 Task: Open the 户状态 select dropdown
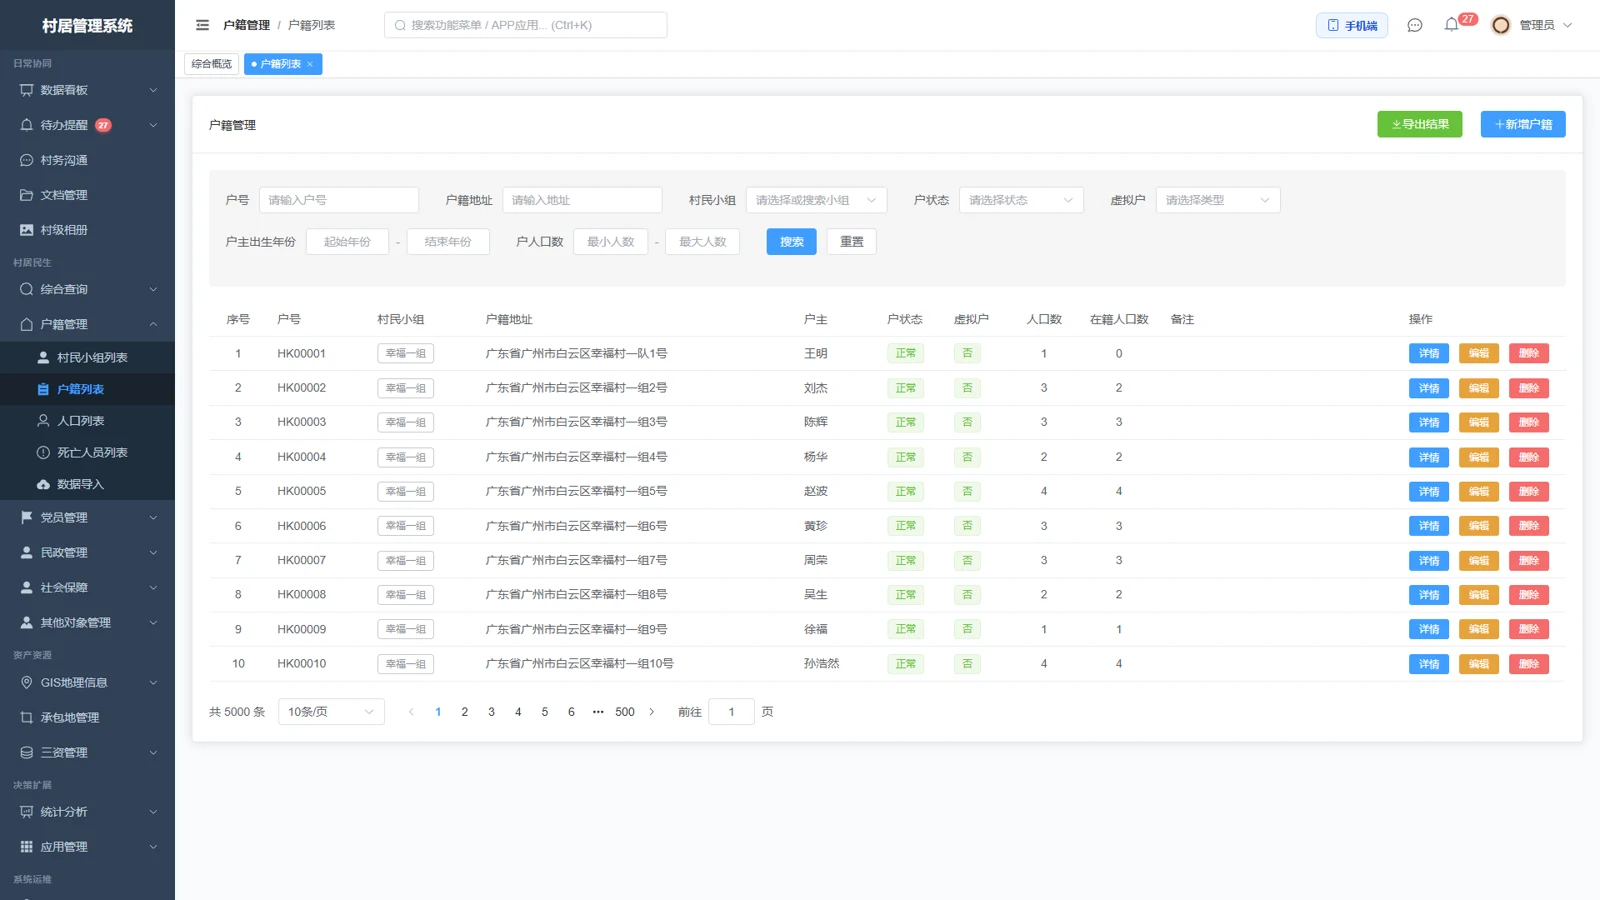coord(1021,200)
